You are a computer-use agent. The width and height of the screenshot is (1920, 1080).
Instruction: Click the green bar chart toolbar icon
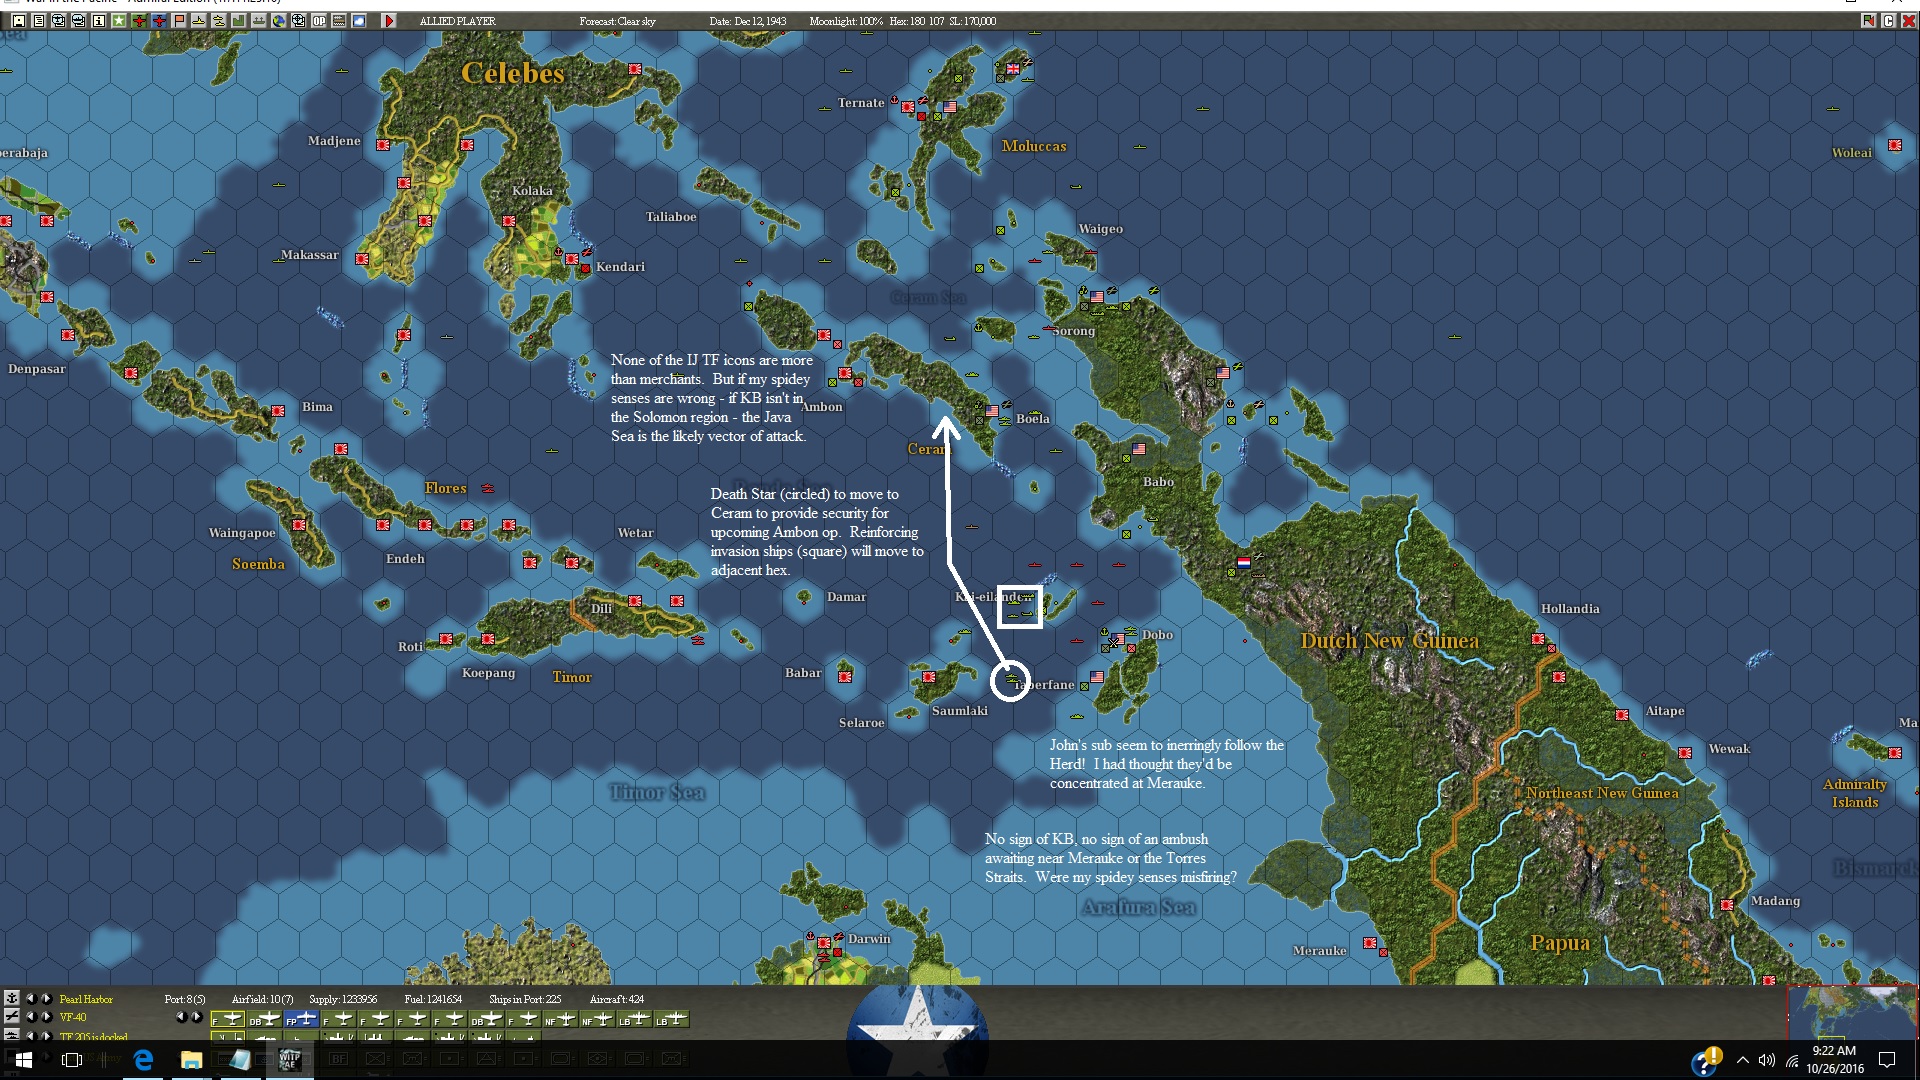tap(239, 20)
